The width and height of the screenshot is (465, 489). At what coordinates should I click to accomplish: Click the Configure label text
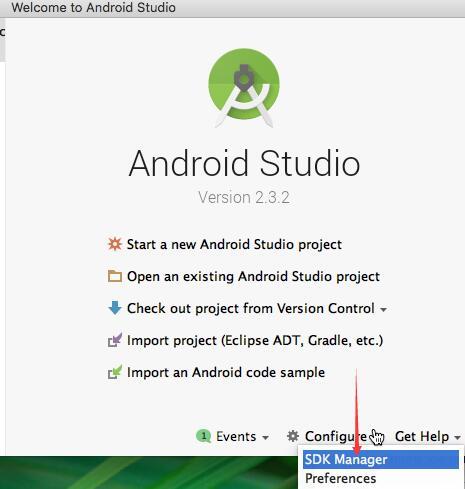[x=336, y=436]
